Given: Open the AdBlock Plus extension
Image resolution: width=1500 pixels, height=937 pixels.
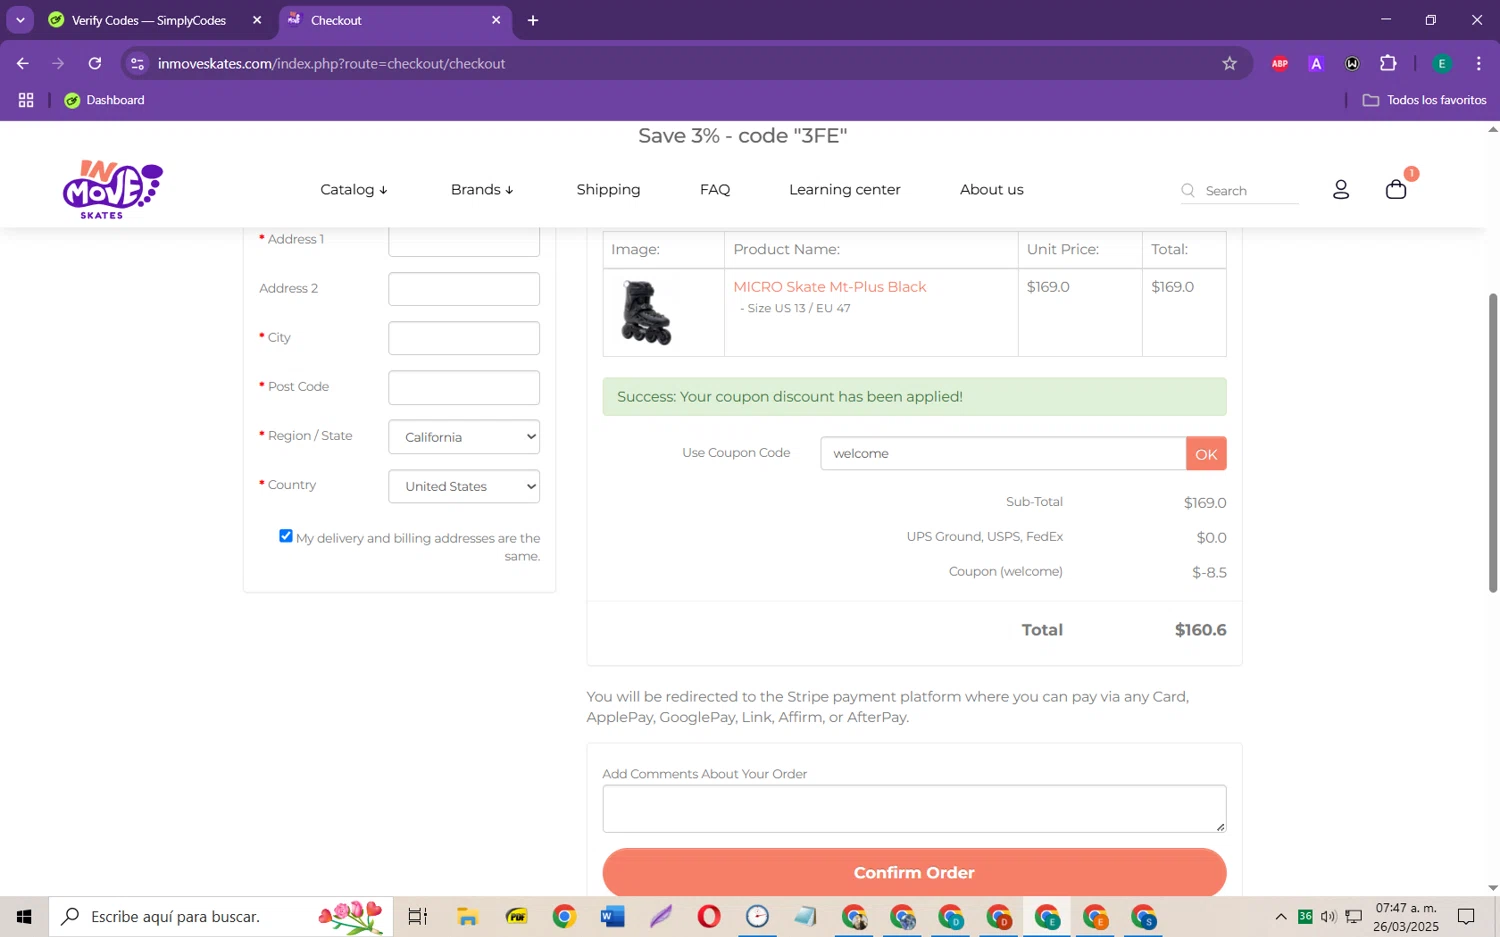Looking at the screenshot, I should click(x=1279, y=63).
